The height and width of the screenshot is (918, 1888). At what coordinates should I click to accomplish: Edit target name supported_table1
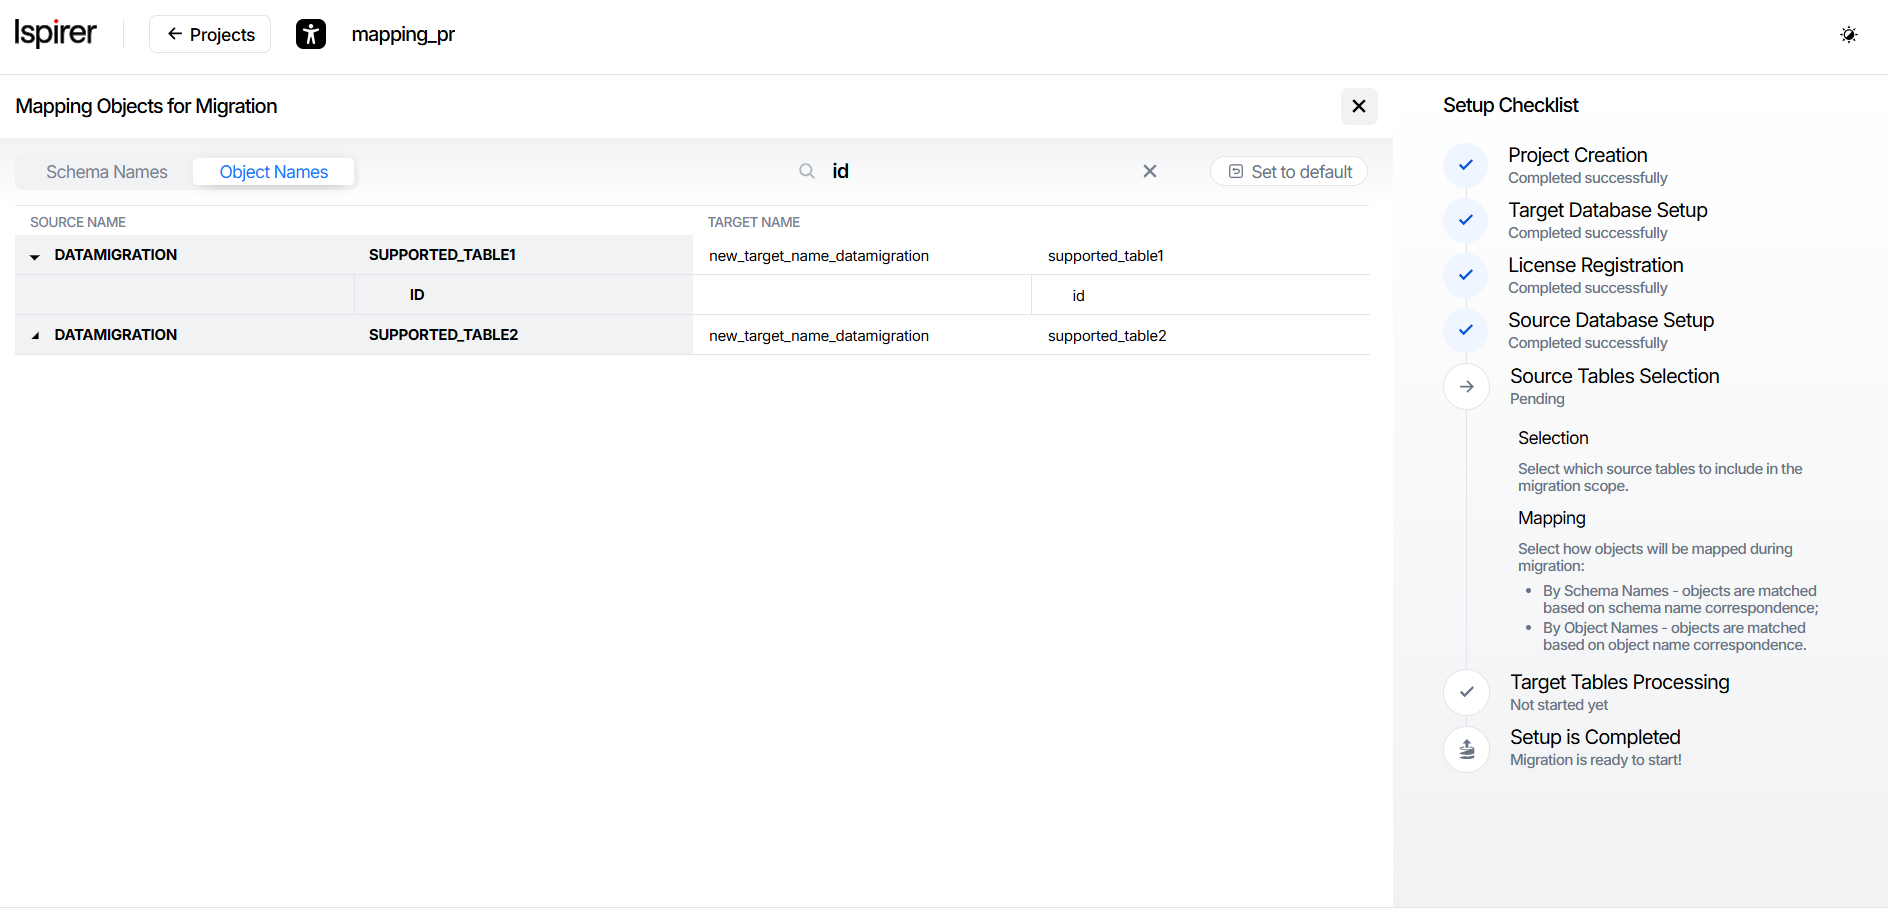click(1105, 256)
